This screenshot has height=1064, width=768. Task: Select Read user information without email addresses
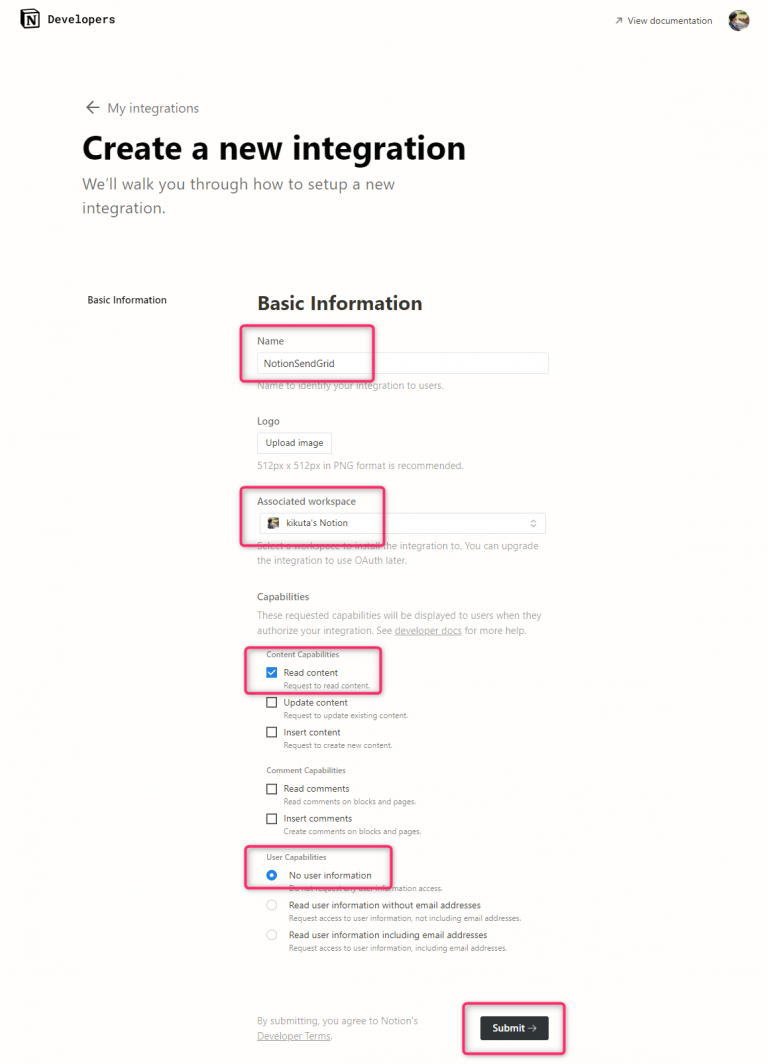(x=271, y=905)
